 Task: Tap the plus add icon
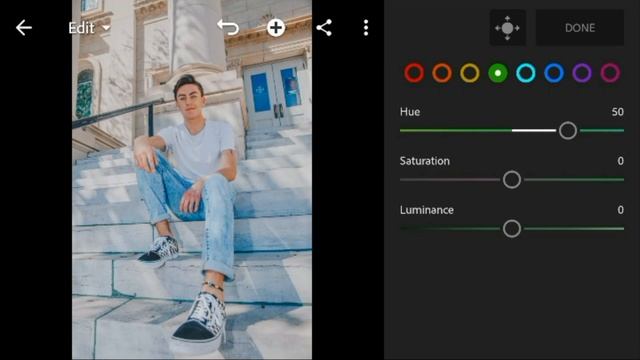point(276,28)
